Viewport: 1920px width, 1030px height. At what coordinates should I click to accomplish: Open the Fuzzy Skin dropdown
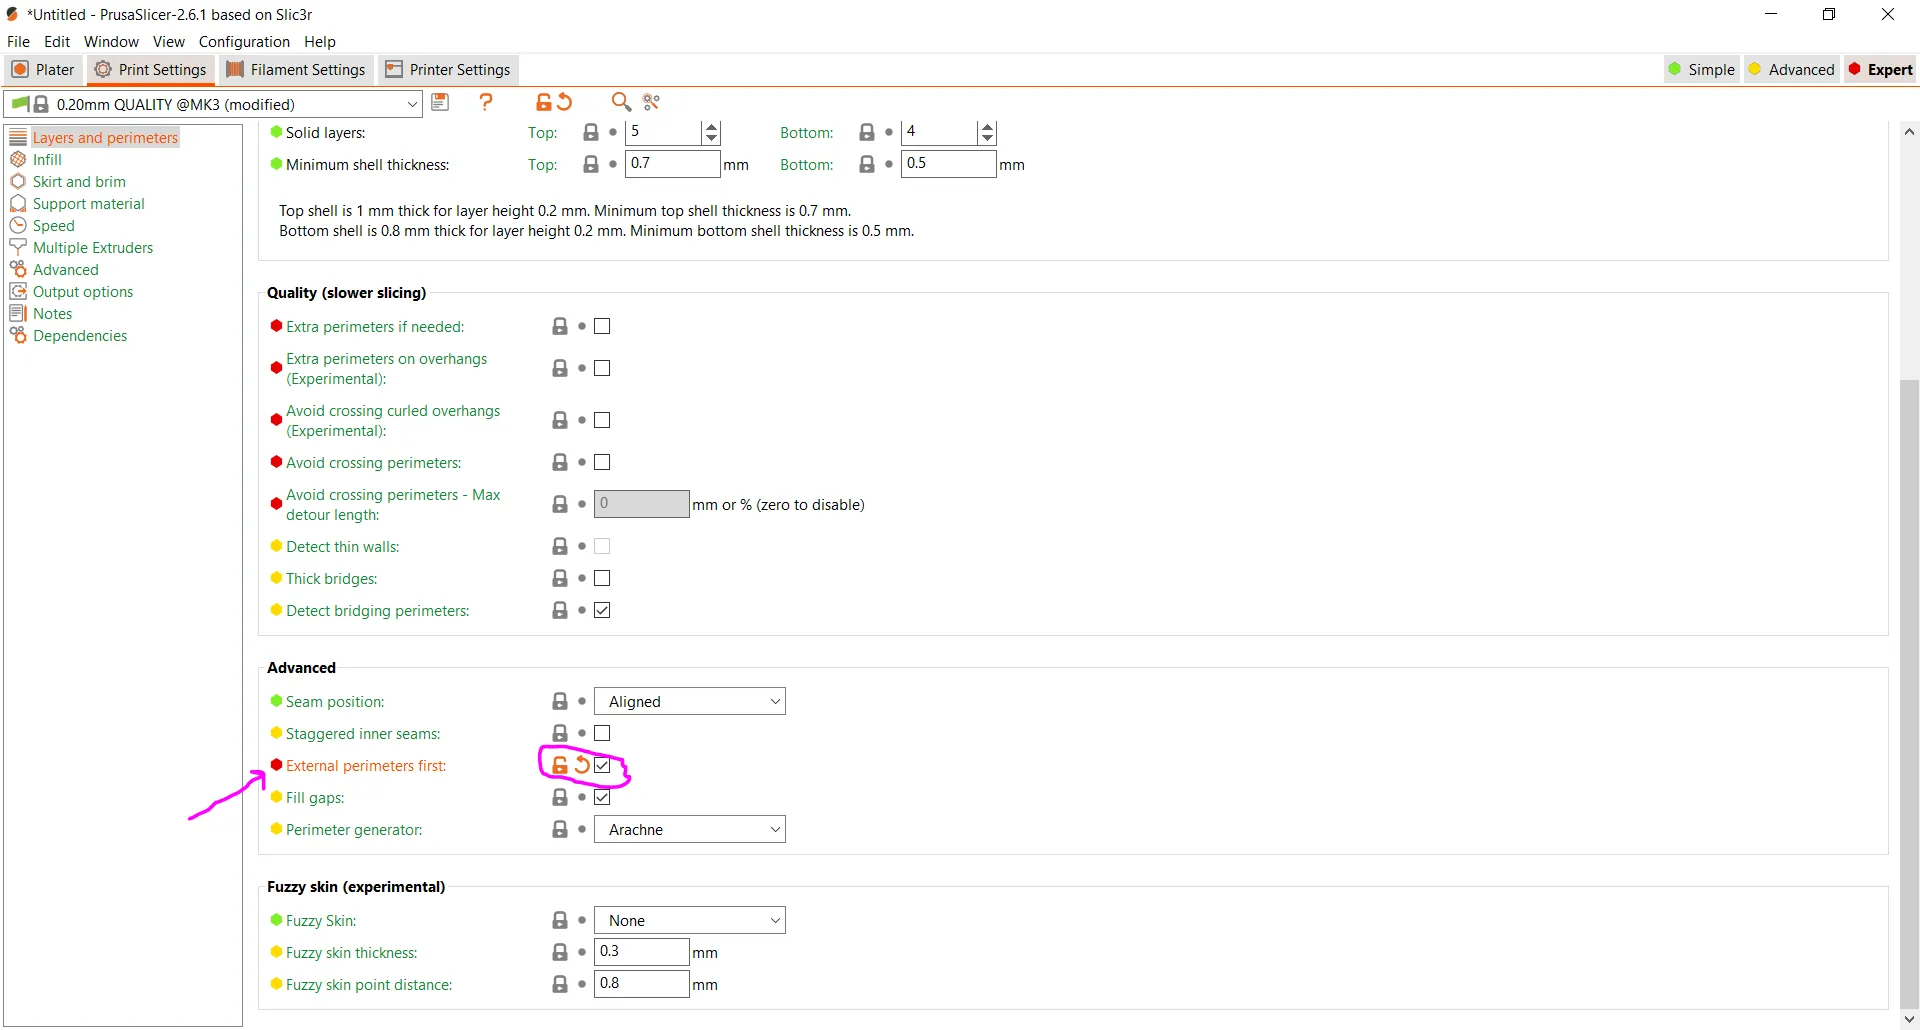click(690, 921)
